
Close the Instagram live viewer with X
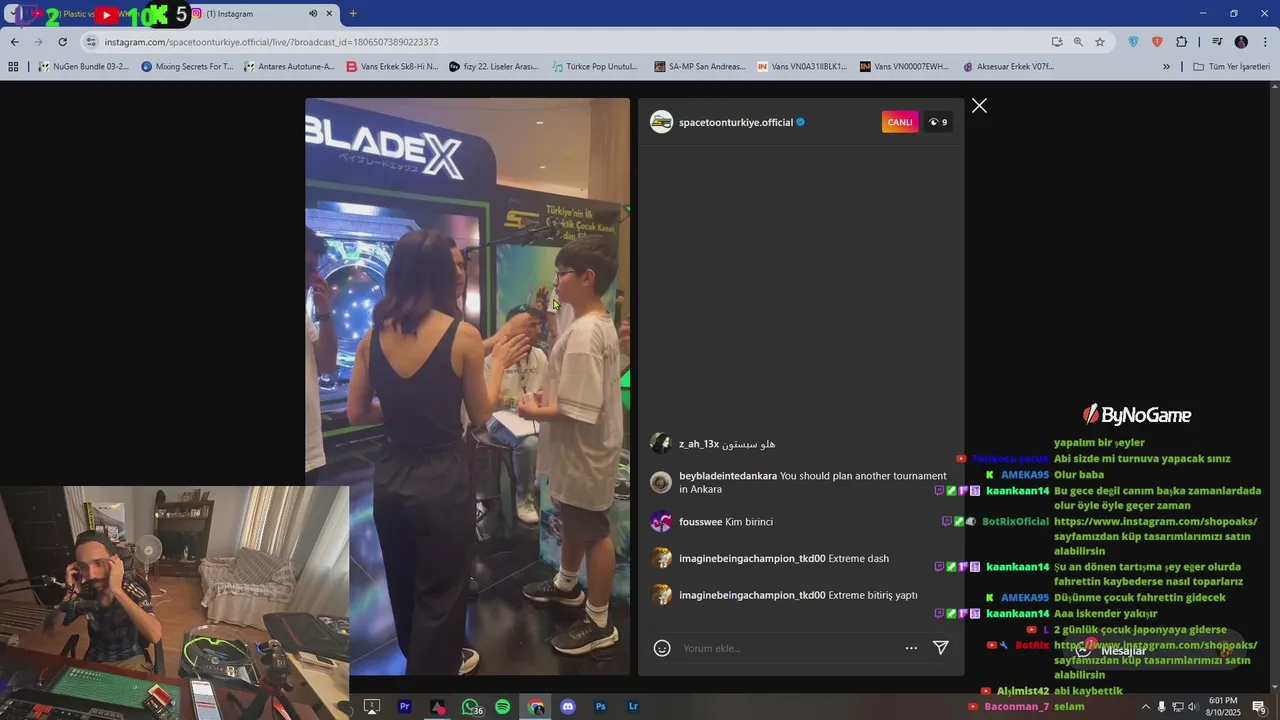click(x=979, y=106)
